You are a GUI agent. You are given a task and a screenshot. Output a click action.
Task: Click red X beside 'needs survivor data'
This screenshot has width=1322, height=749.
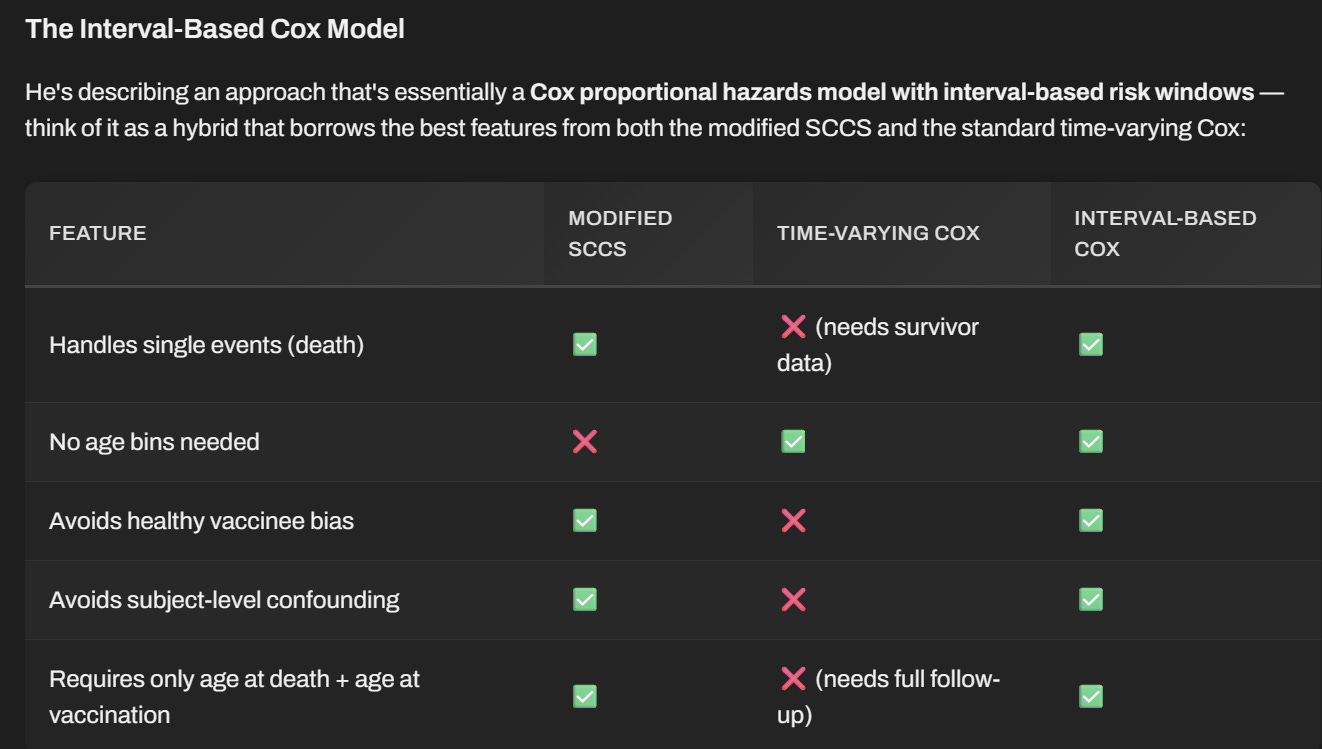point(793,326)
